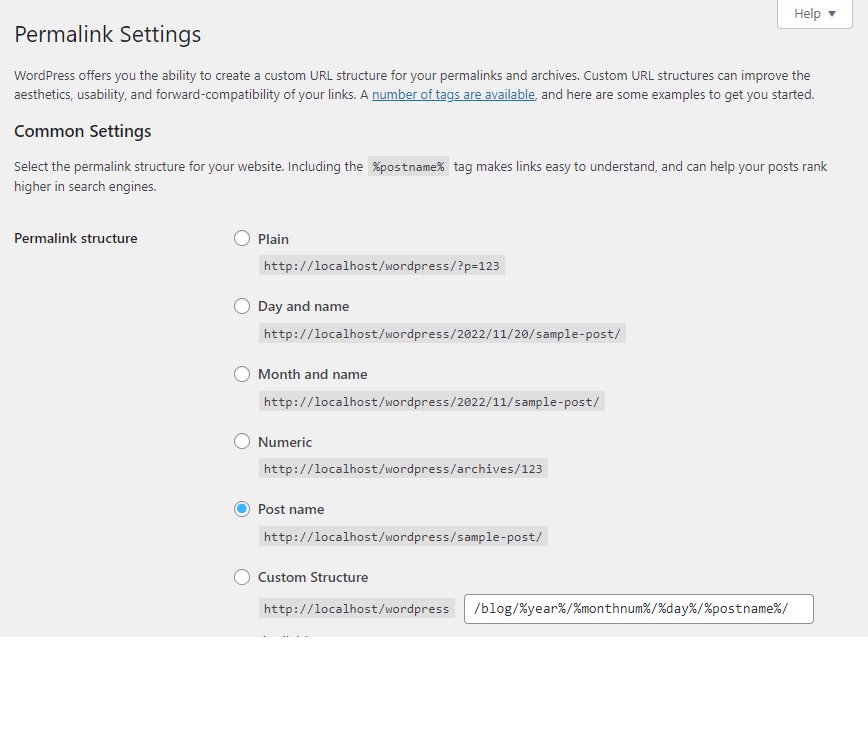The image size is (868, 740).
Task: Click the 2022/11/20/sample-post example URL
Action: 442,334
